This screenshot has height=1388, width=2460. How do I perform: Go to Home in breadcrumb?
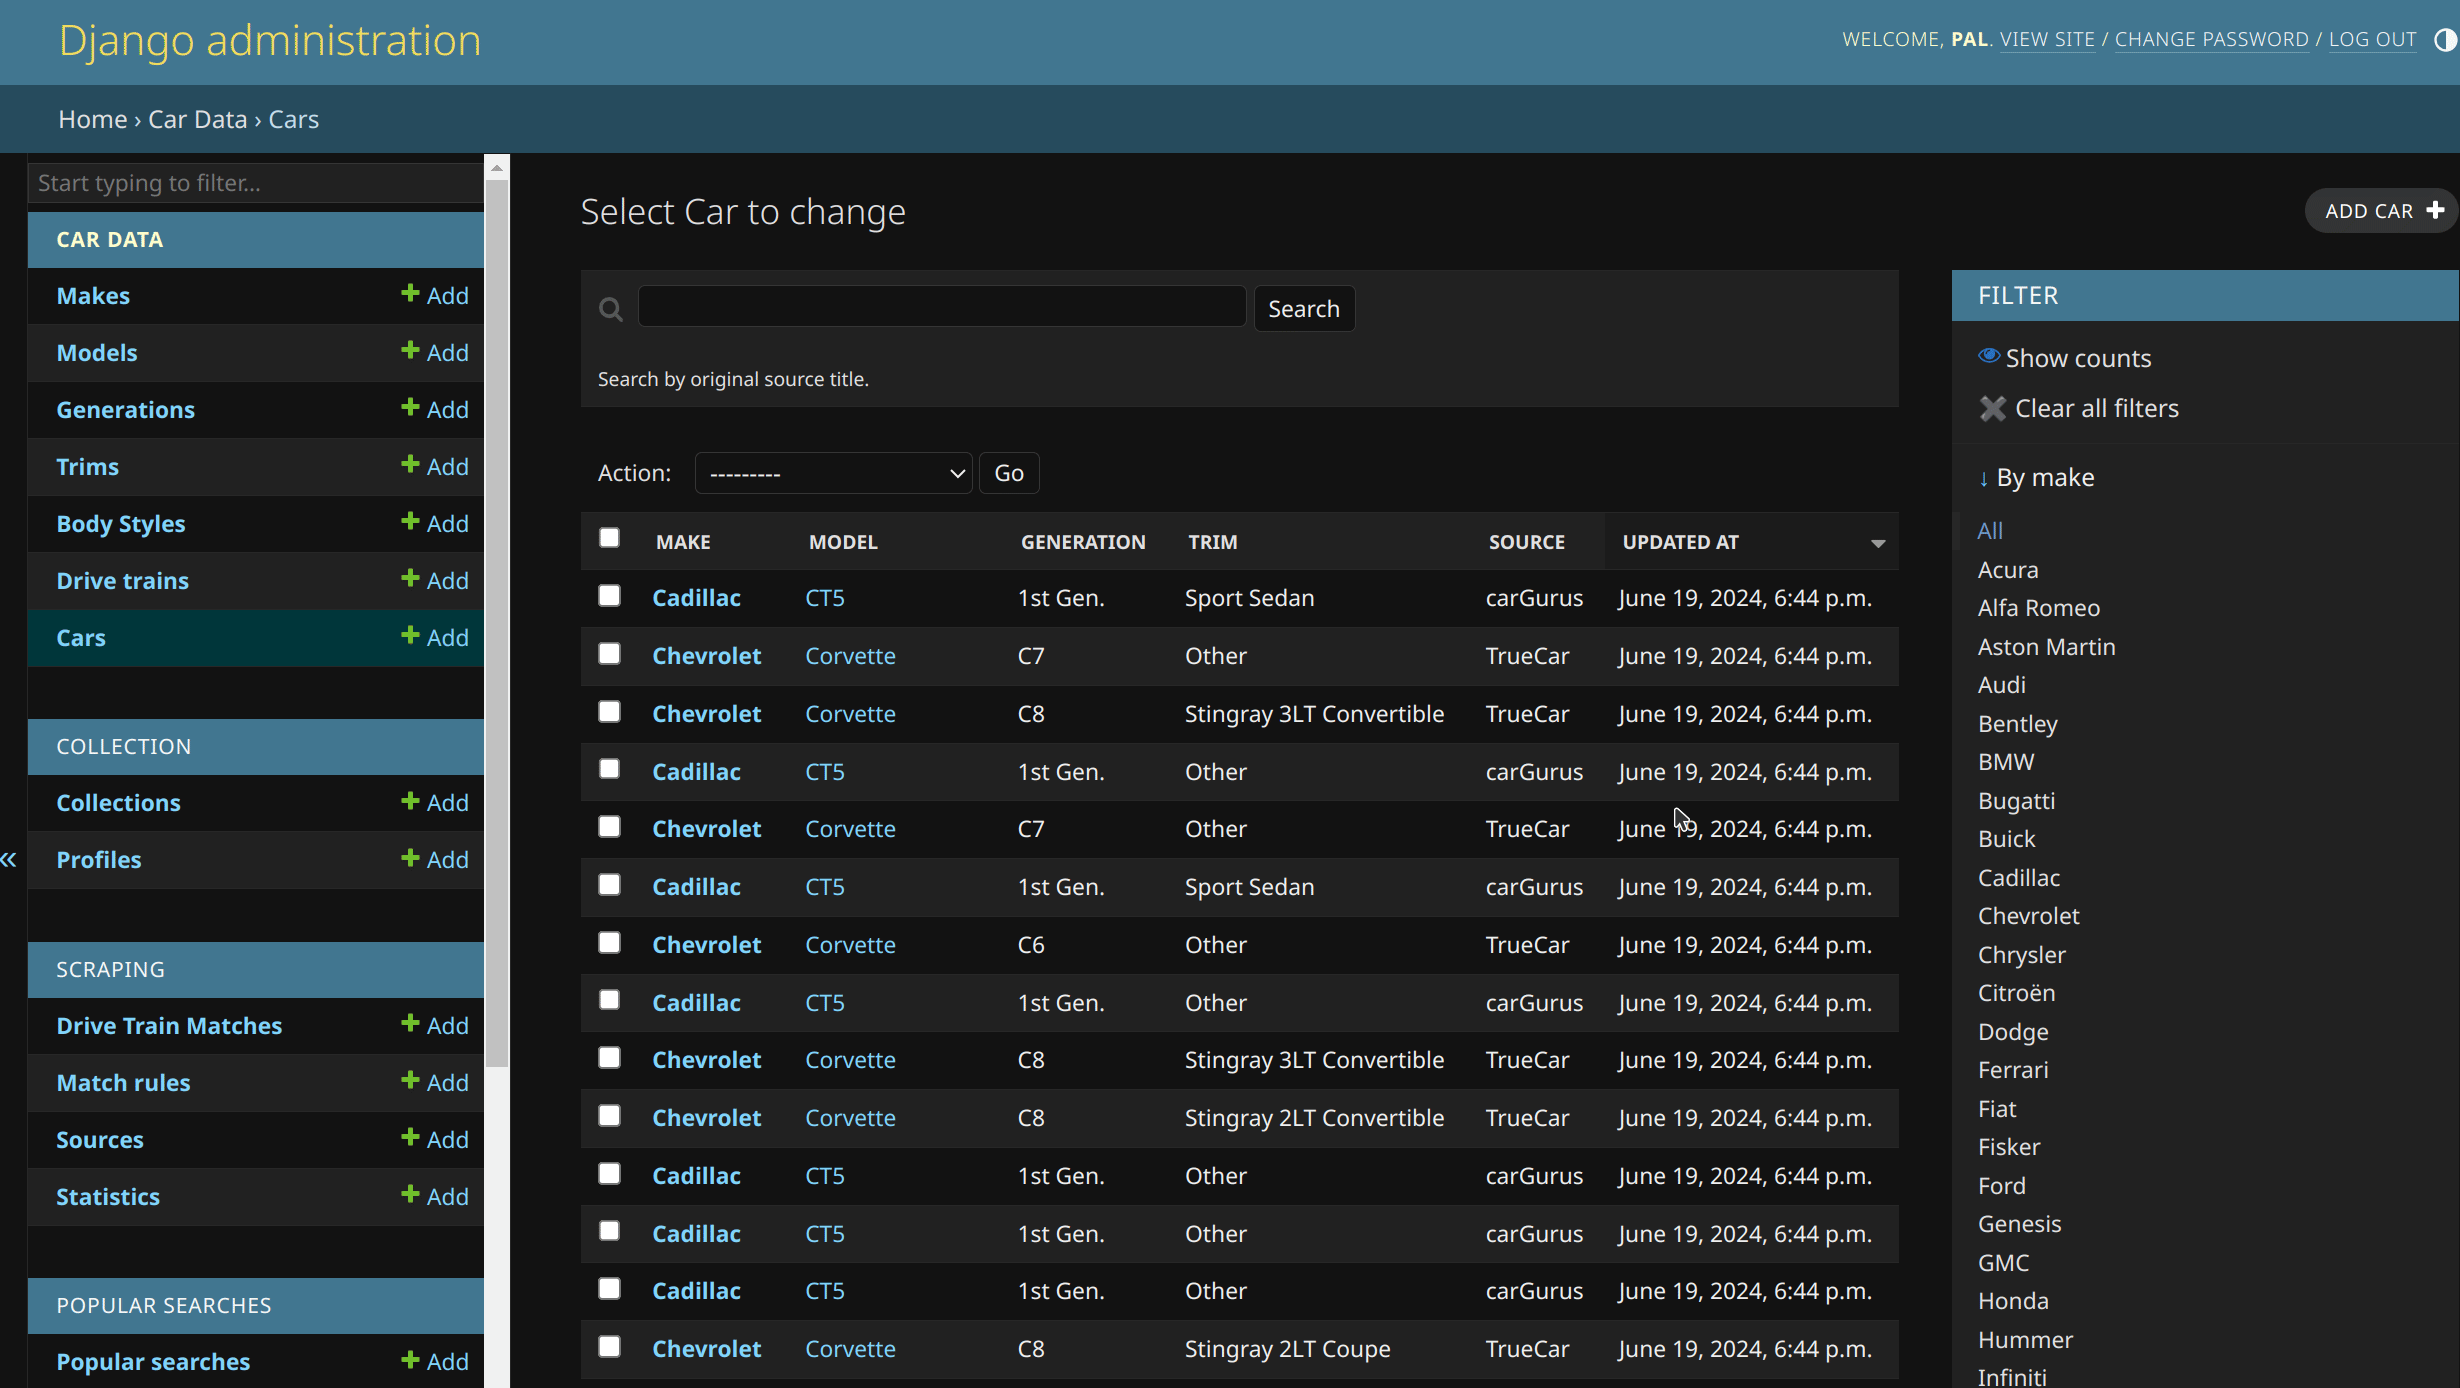pyautogui.click(x=93, y=119)
